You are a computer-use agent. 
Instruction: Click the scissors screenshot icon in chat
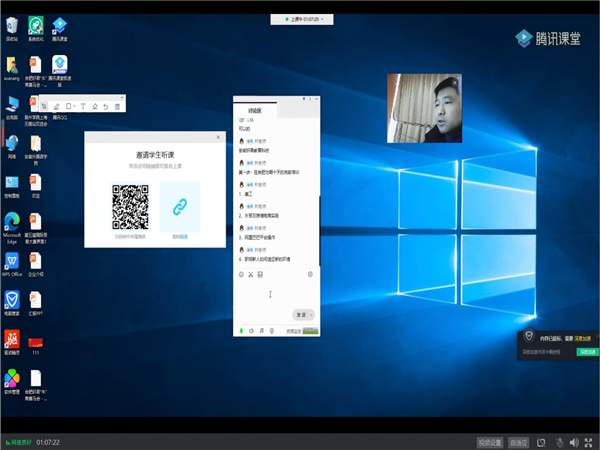(x=250, y=274)
